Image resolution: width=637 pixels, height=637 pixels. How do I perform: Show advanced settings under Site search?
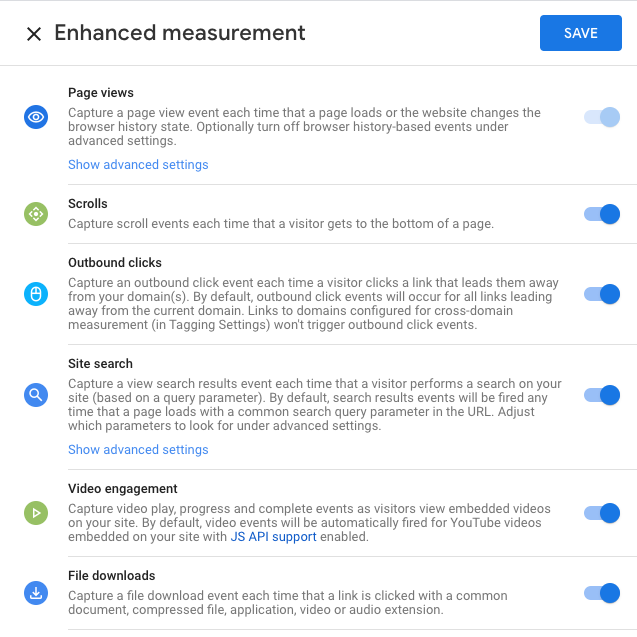(x=138, y=450)
